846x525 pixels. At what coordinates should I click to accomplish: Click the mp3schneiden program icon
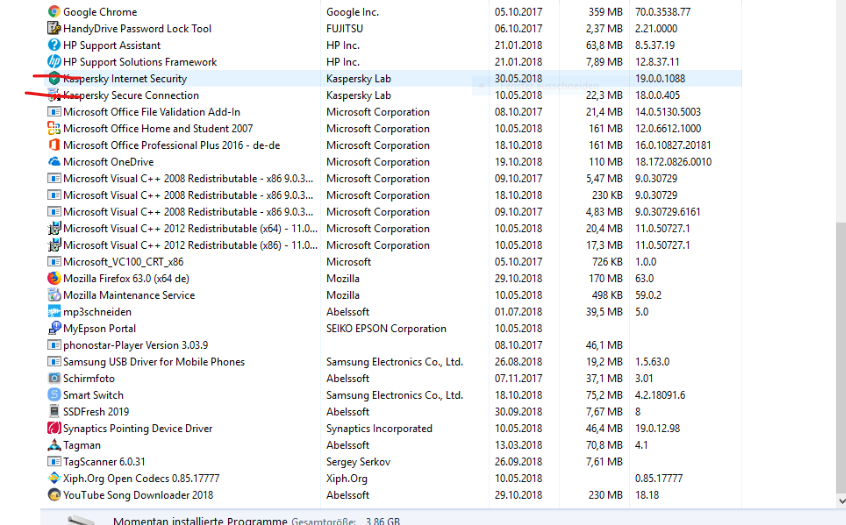point(54,311)
